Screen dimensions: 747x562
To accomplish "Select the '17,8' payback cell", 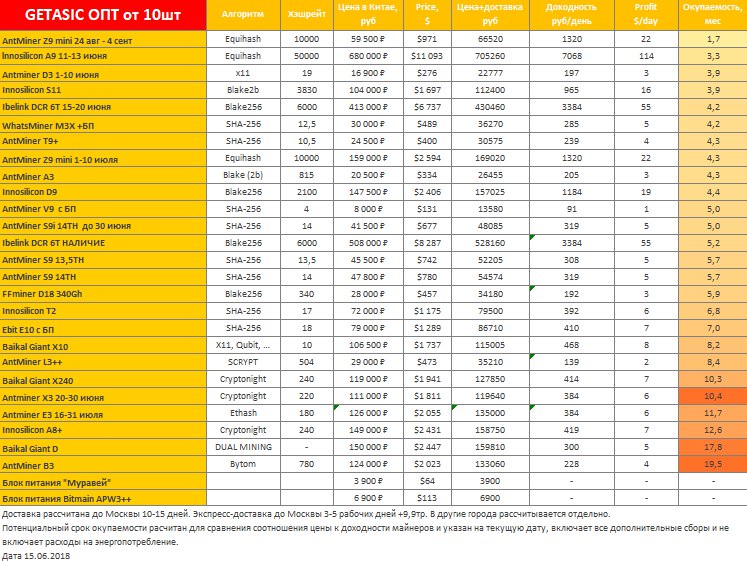I will (x=713, y=447).
